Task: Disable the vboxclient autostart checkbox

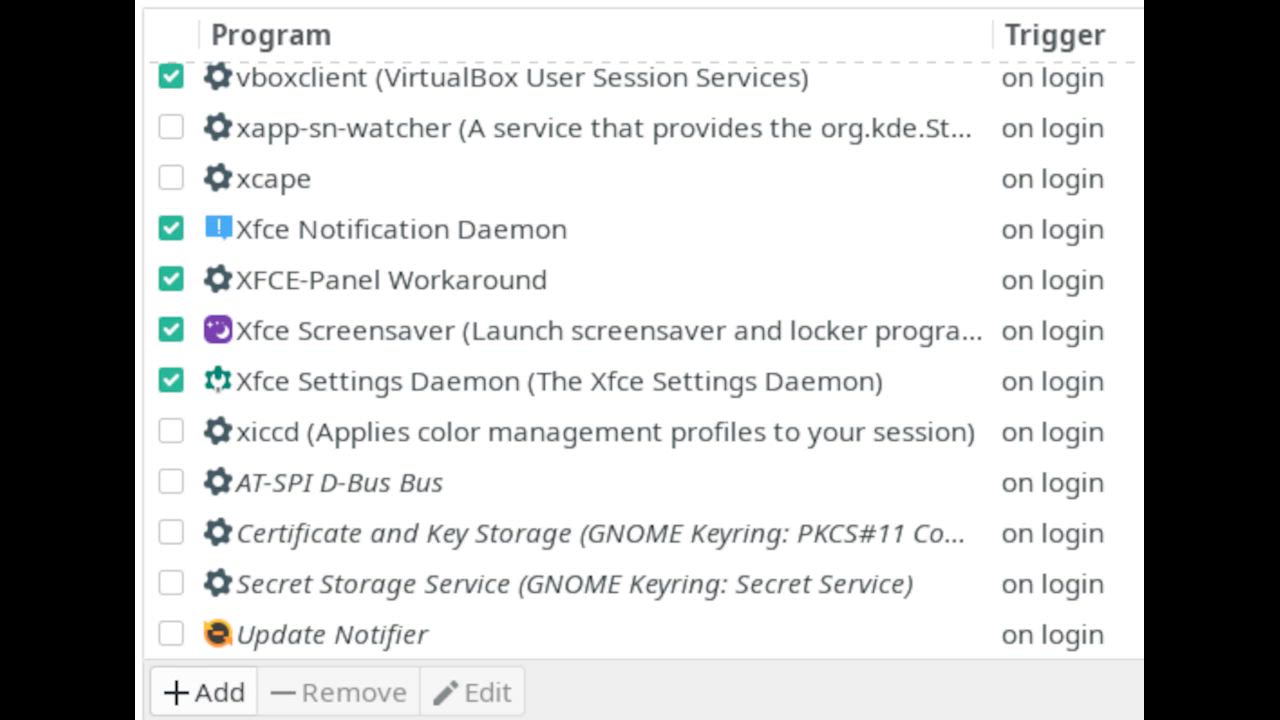Action: [x=171, y=77]
